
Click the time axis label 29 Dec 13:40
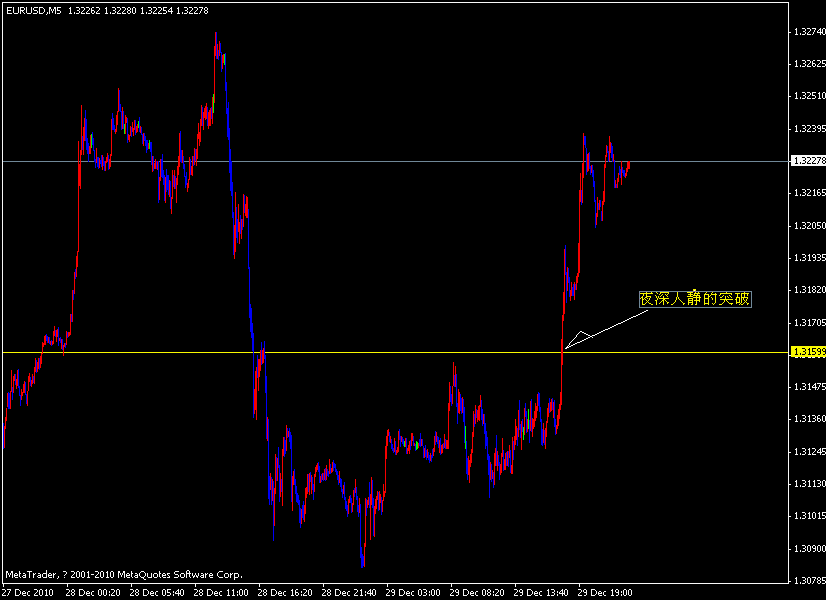tap(541, 593)
